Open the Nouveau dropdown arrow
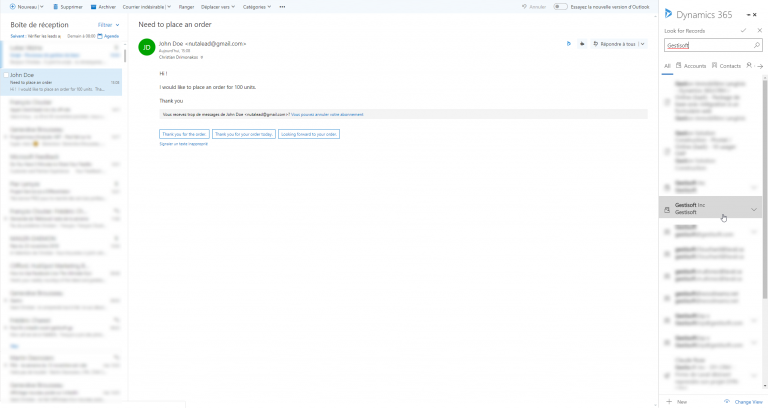This screenshot has height=408, width=768. coord(42,7)
